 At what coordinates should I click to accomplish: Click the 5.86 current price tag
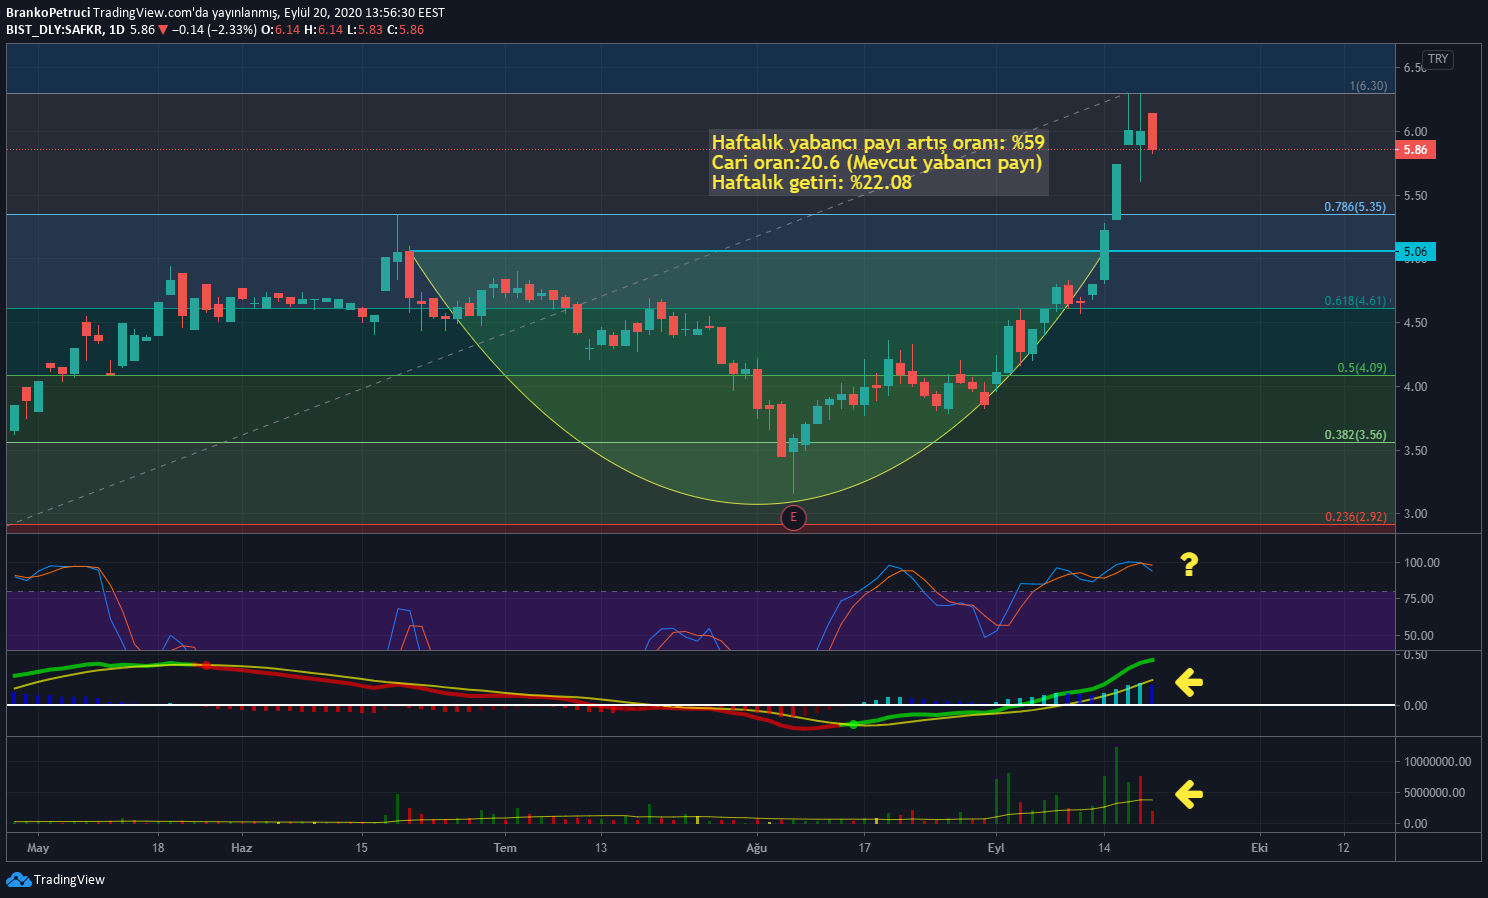tap(1415, 150)
